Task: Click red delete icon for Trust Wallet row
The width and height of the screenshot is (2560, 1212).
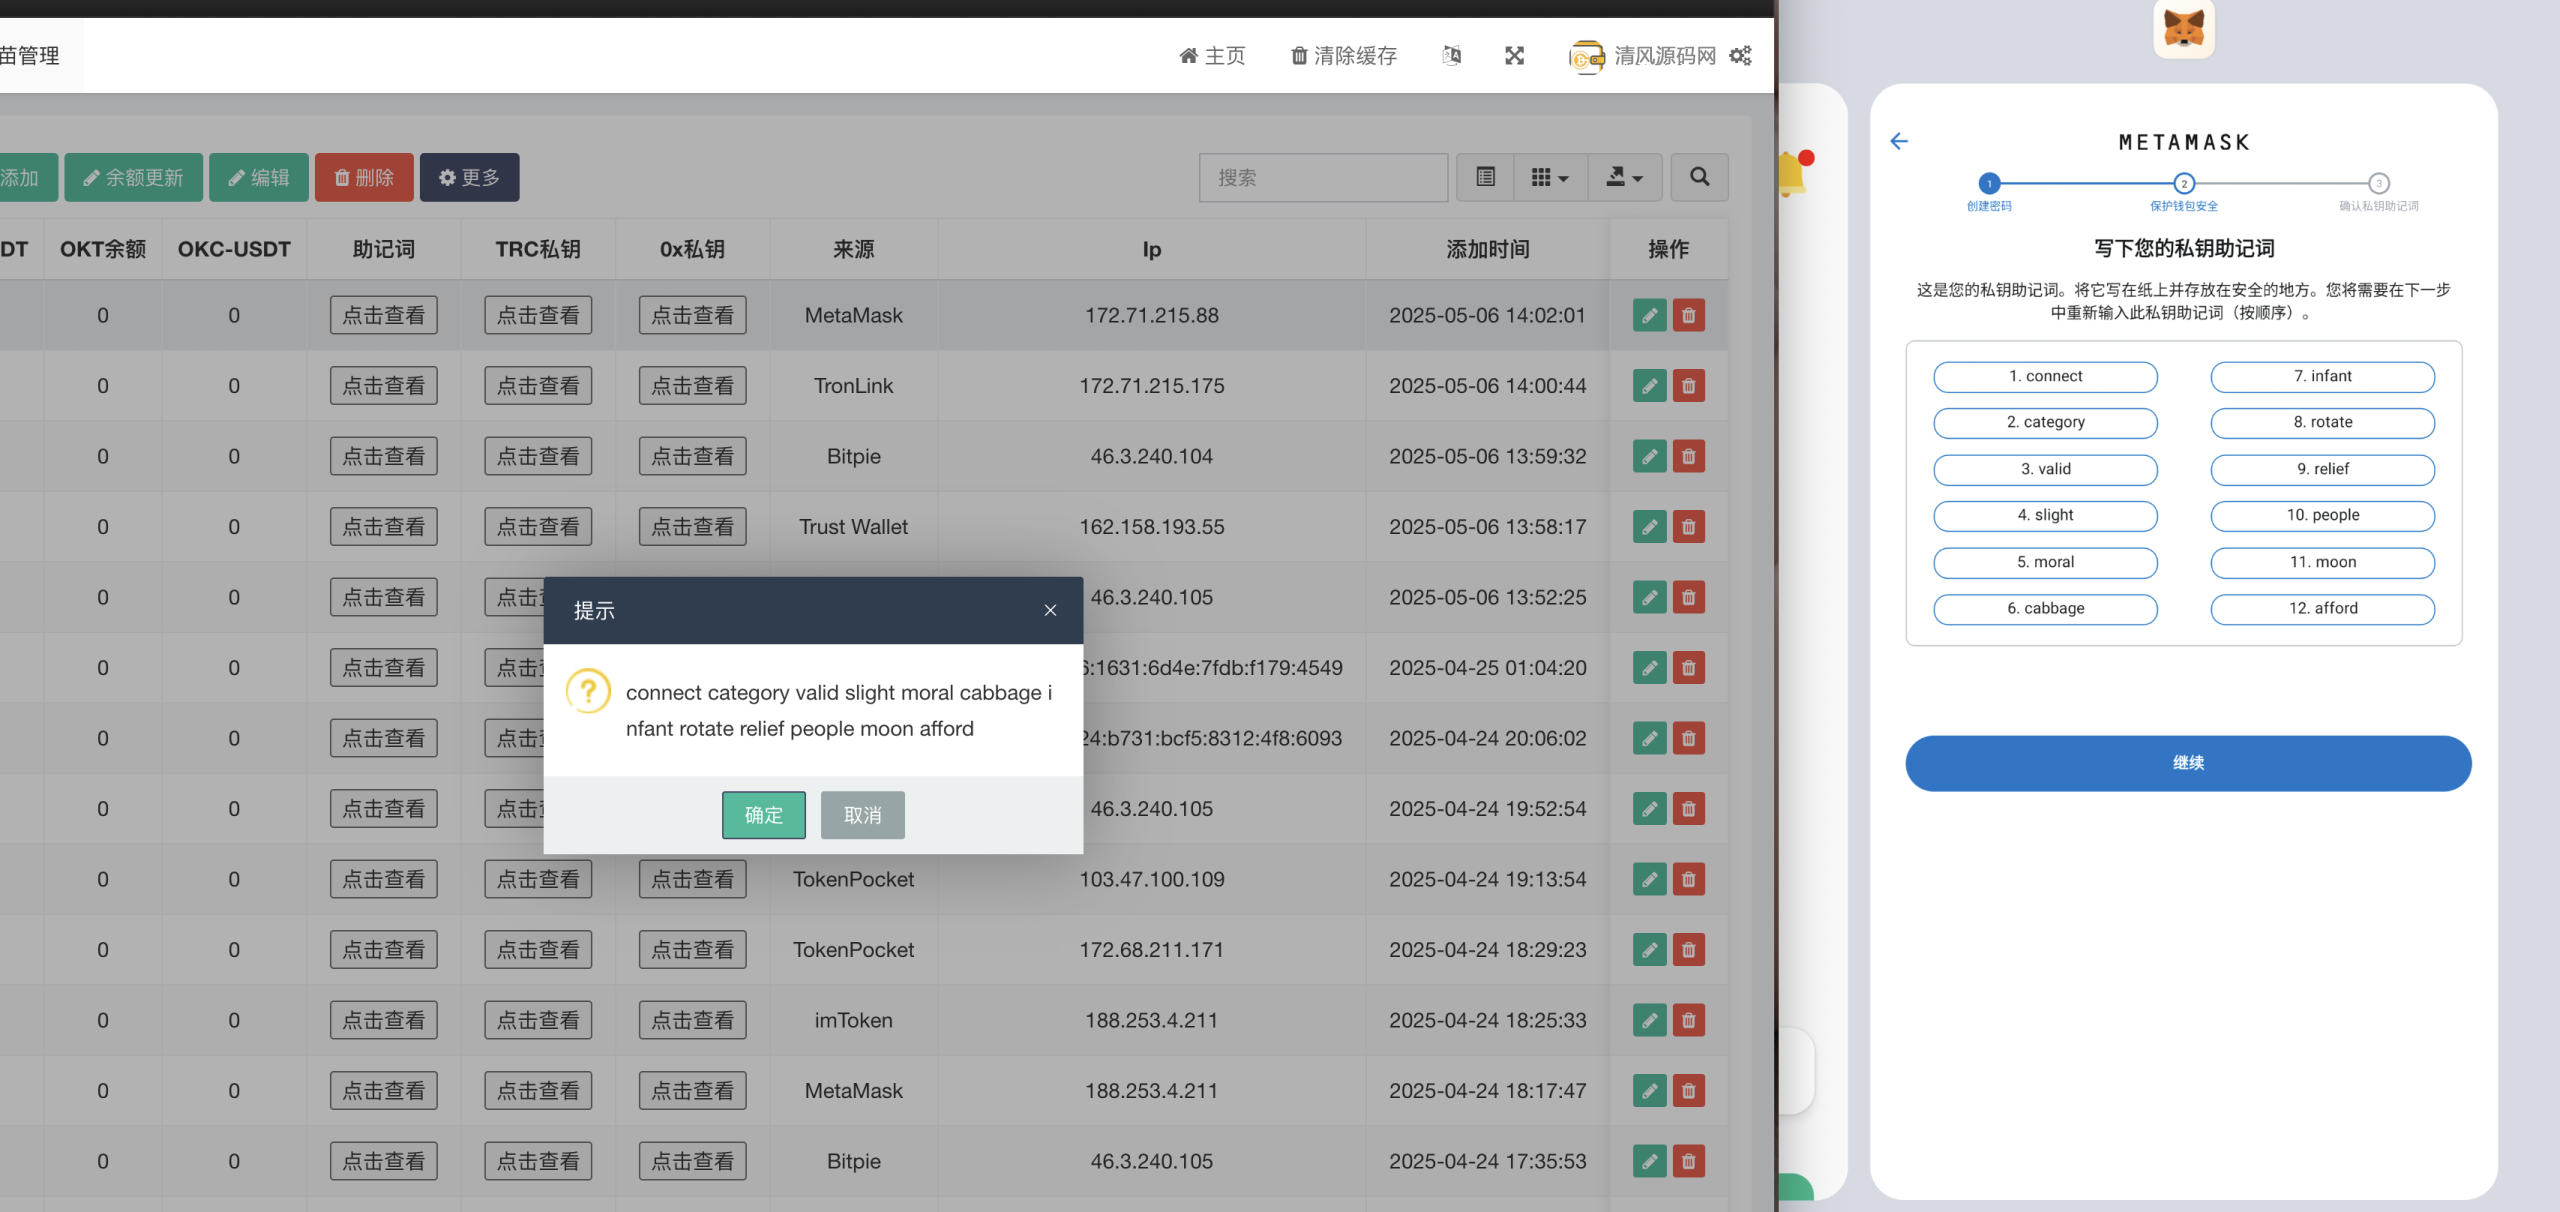Action: 1688,527
